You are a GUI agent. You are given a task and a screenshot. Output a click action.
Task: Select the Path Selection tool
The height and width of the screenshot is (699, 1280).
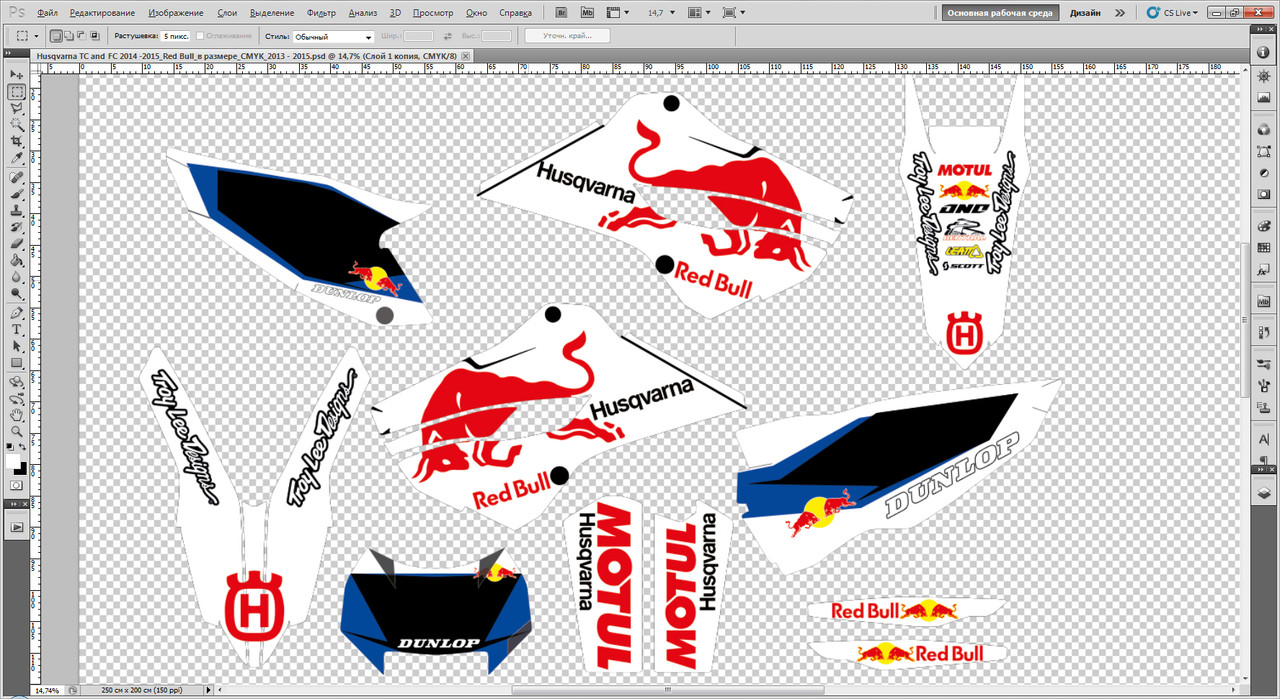pyautogui.click(x=17, y=346)
